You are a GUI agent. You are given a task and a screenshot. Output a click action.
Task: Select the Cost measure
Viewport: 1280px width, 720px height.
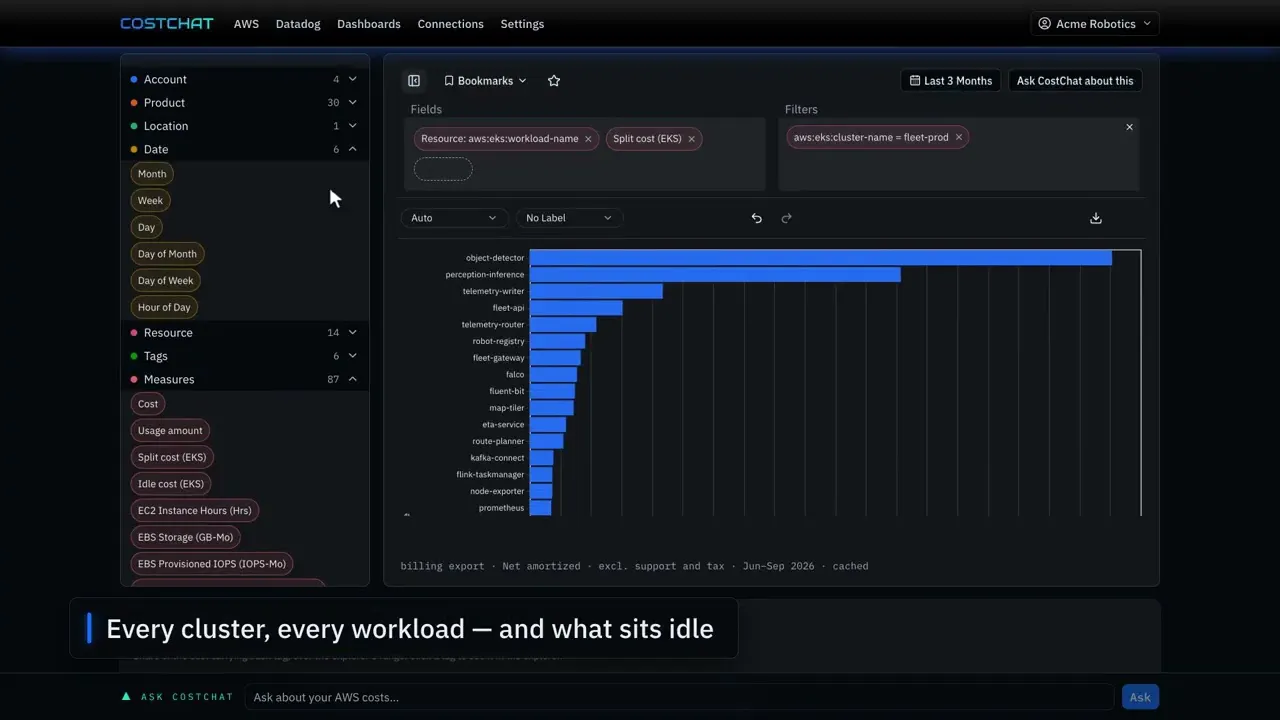[148, 404]
